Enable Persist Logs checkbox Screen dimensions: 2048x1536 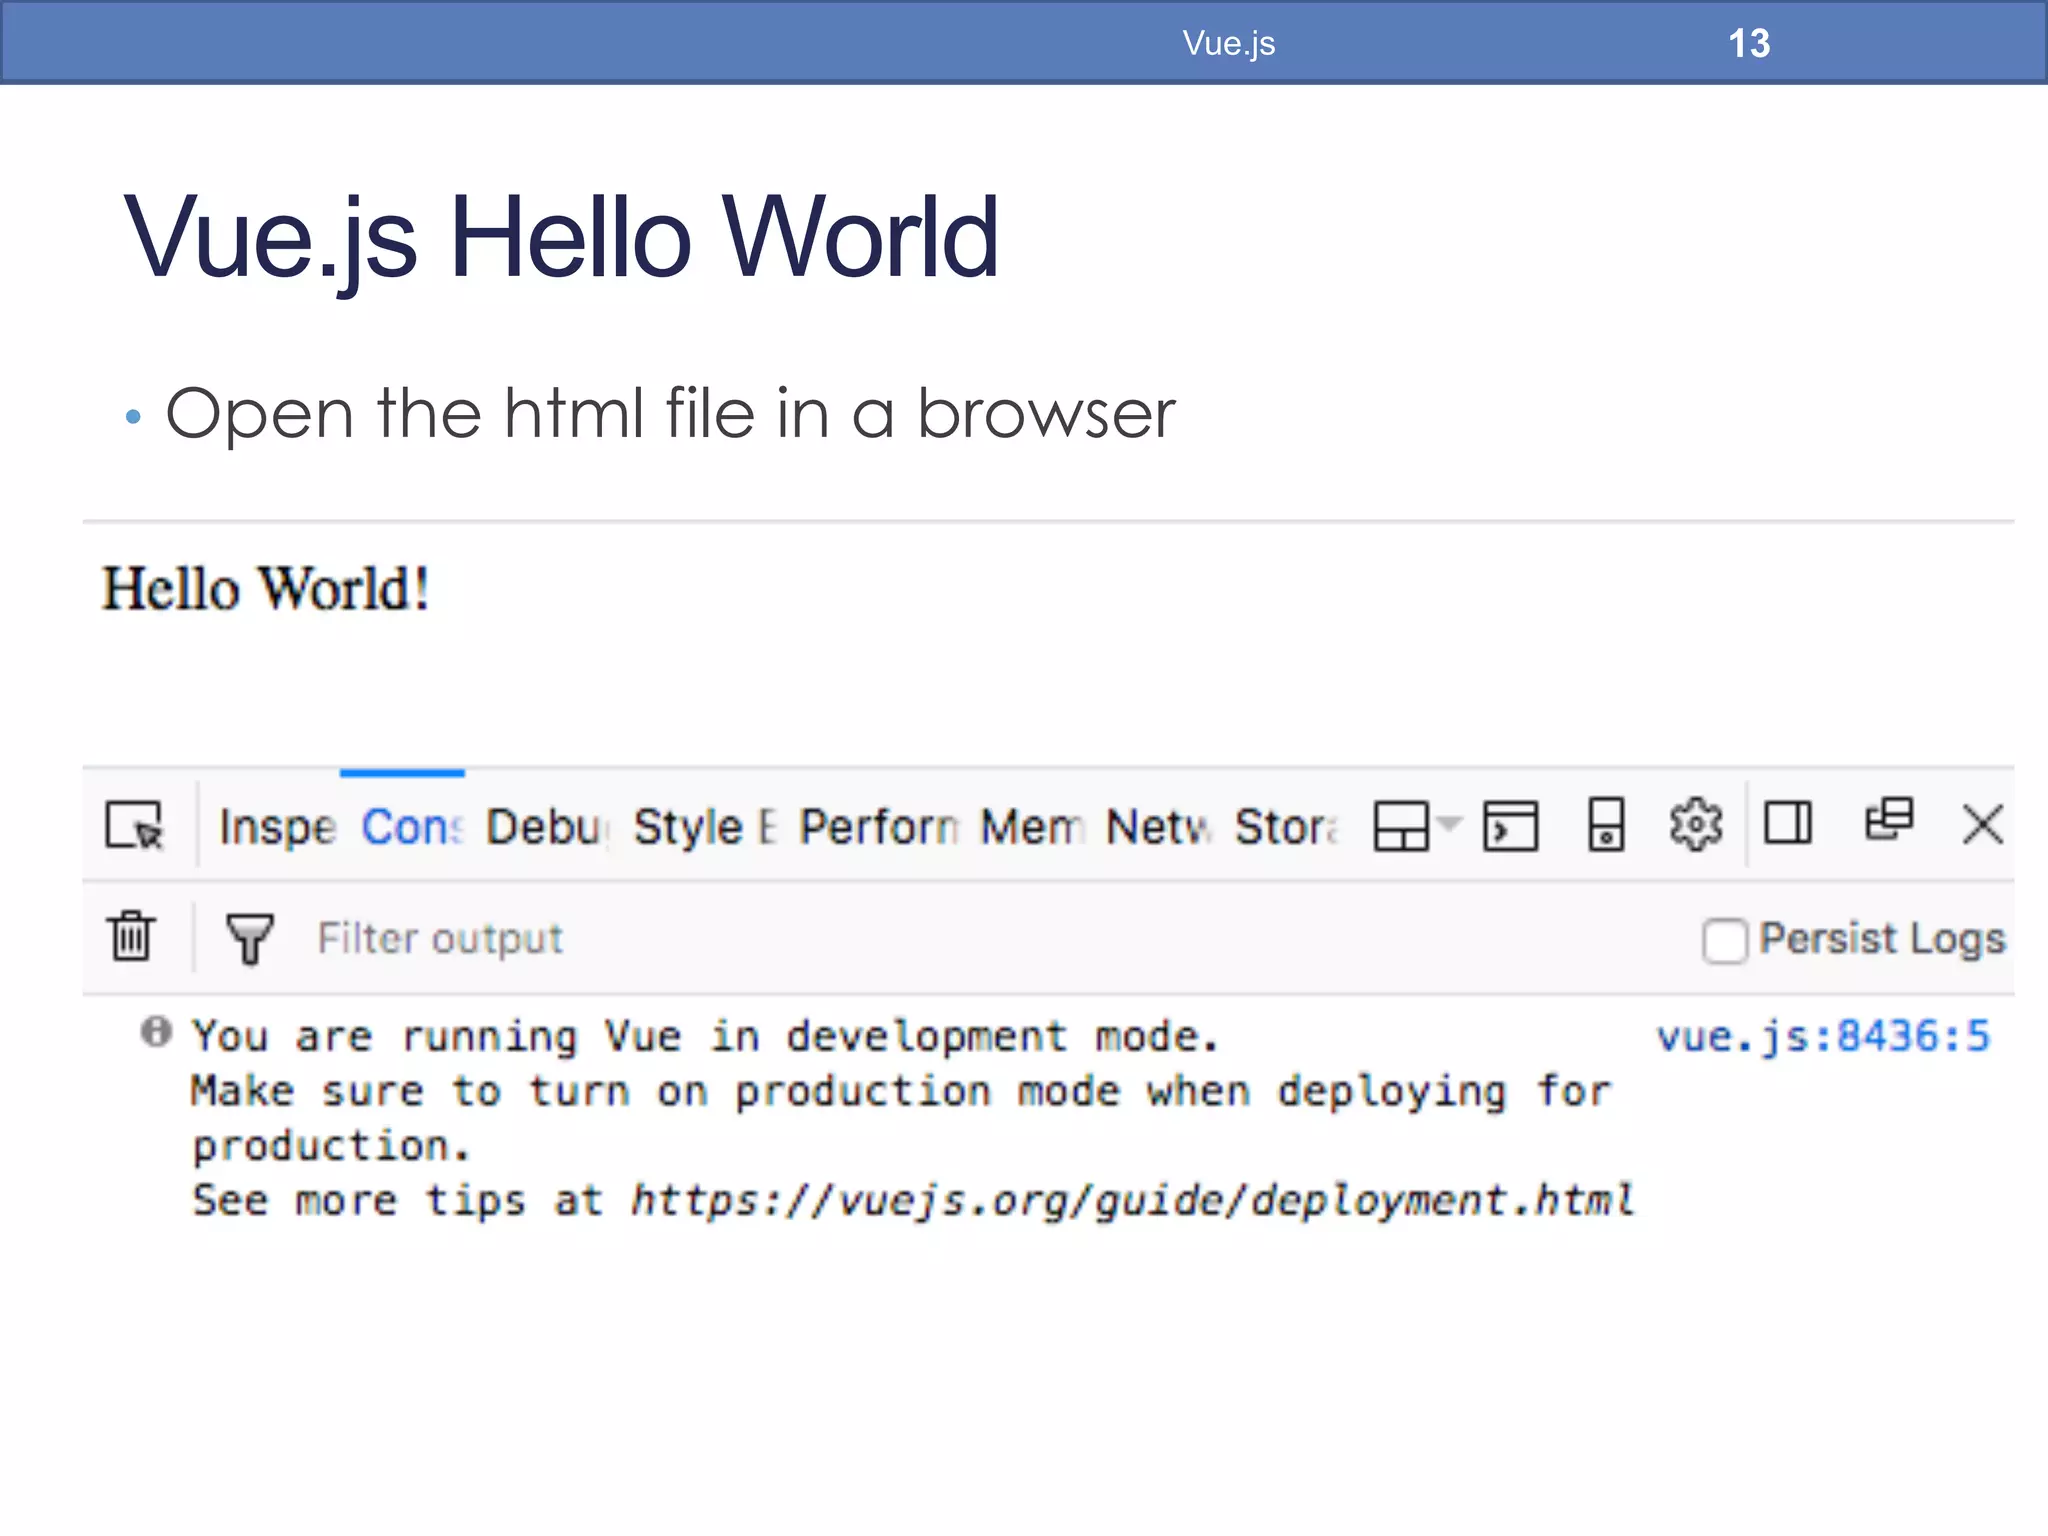[x=1724, y=940]
